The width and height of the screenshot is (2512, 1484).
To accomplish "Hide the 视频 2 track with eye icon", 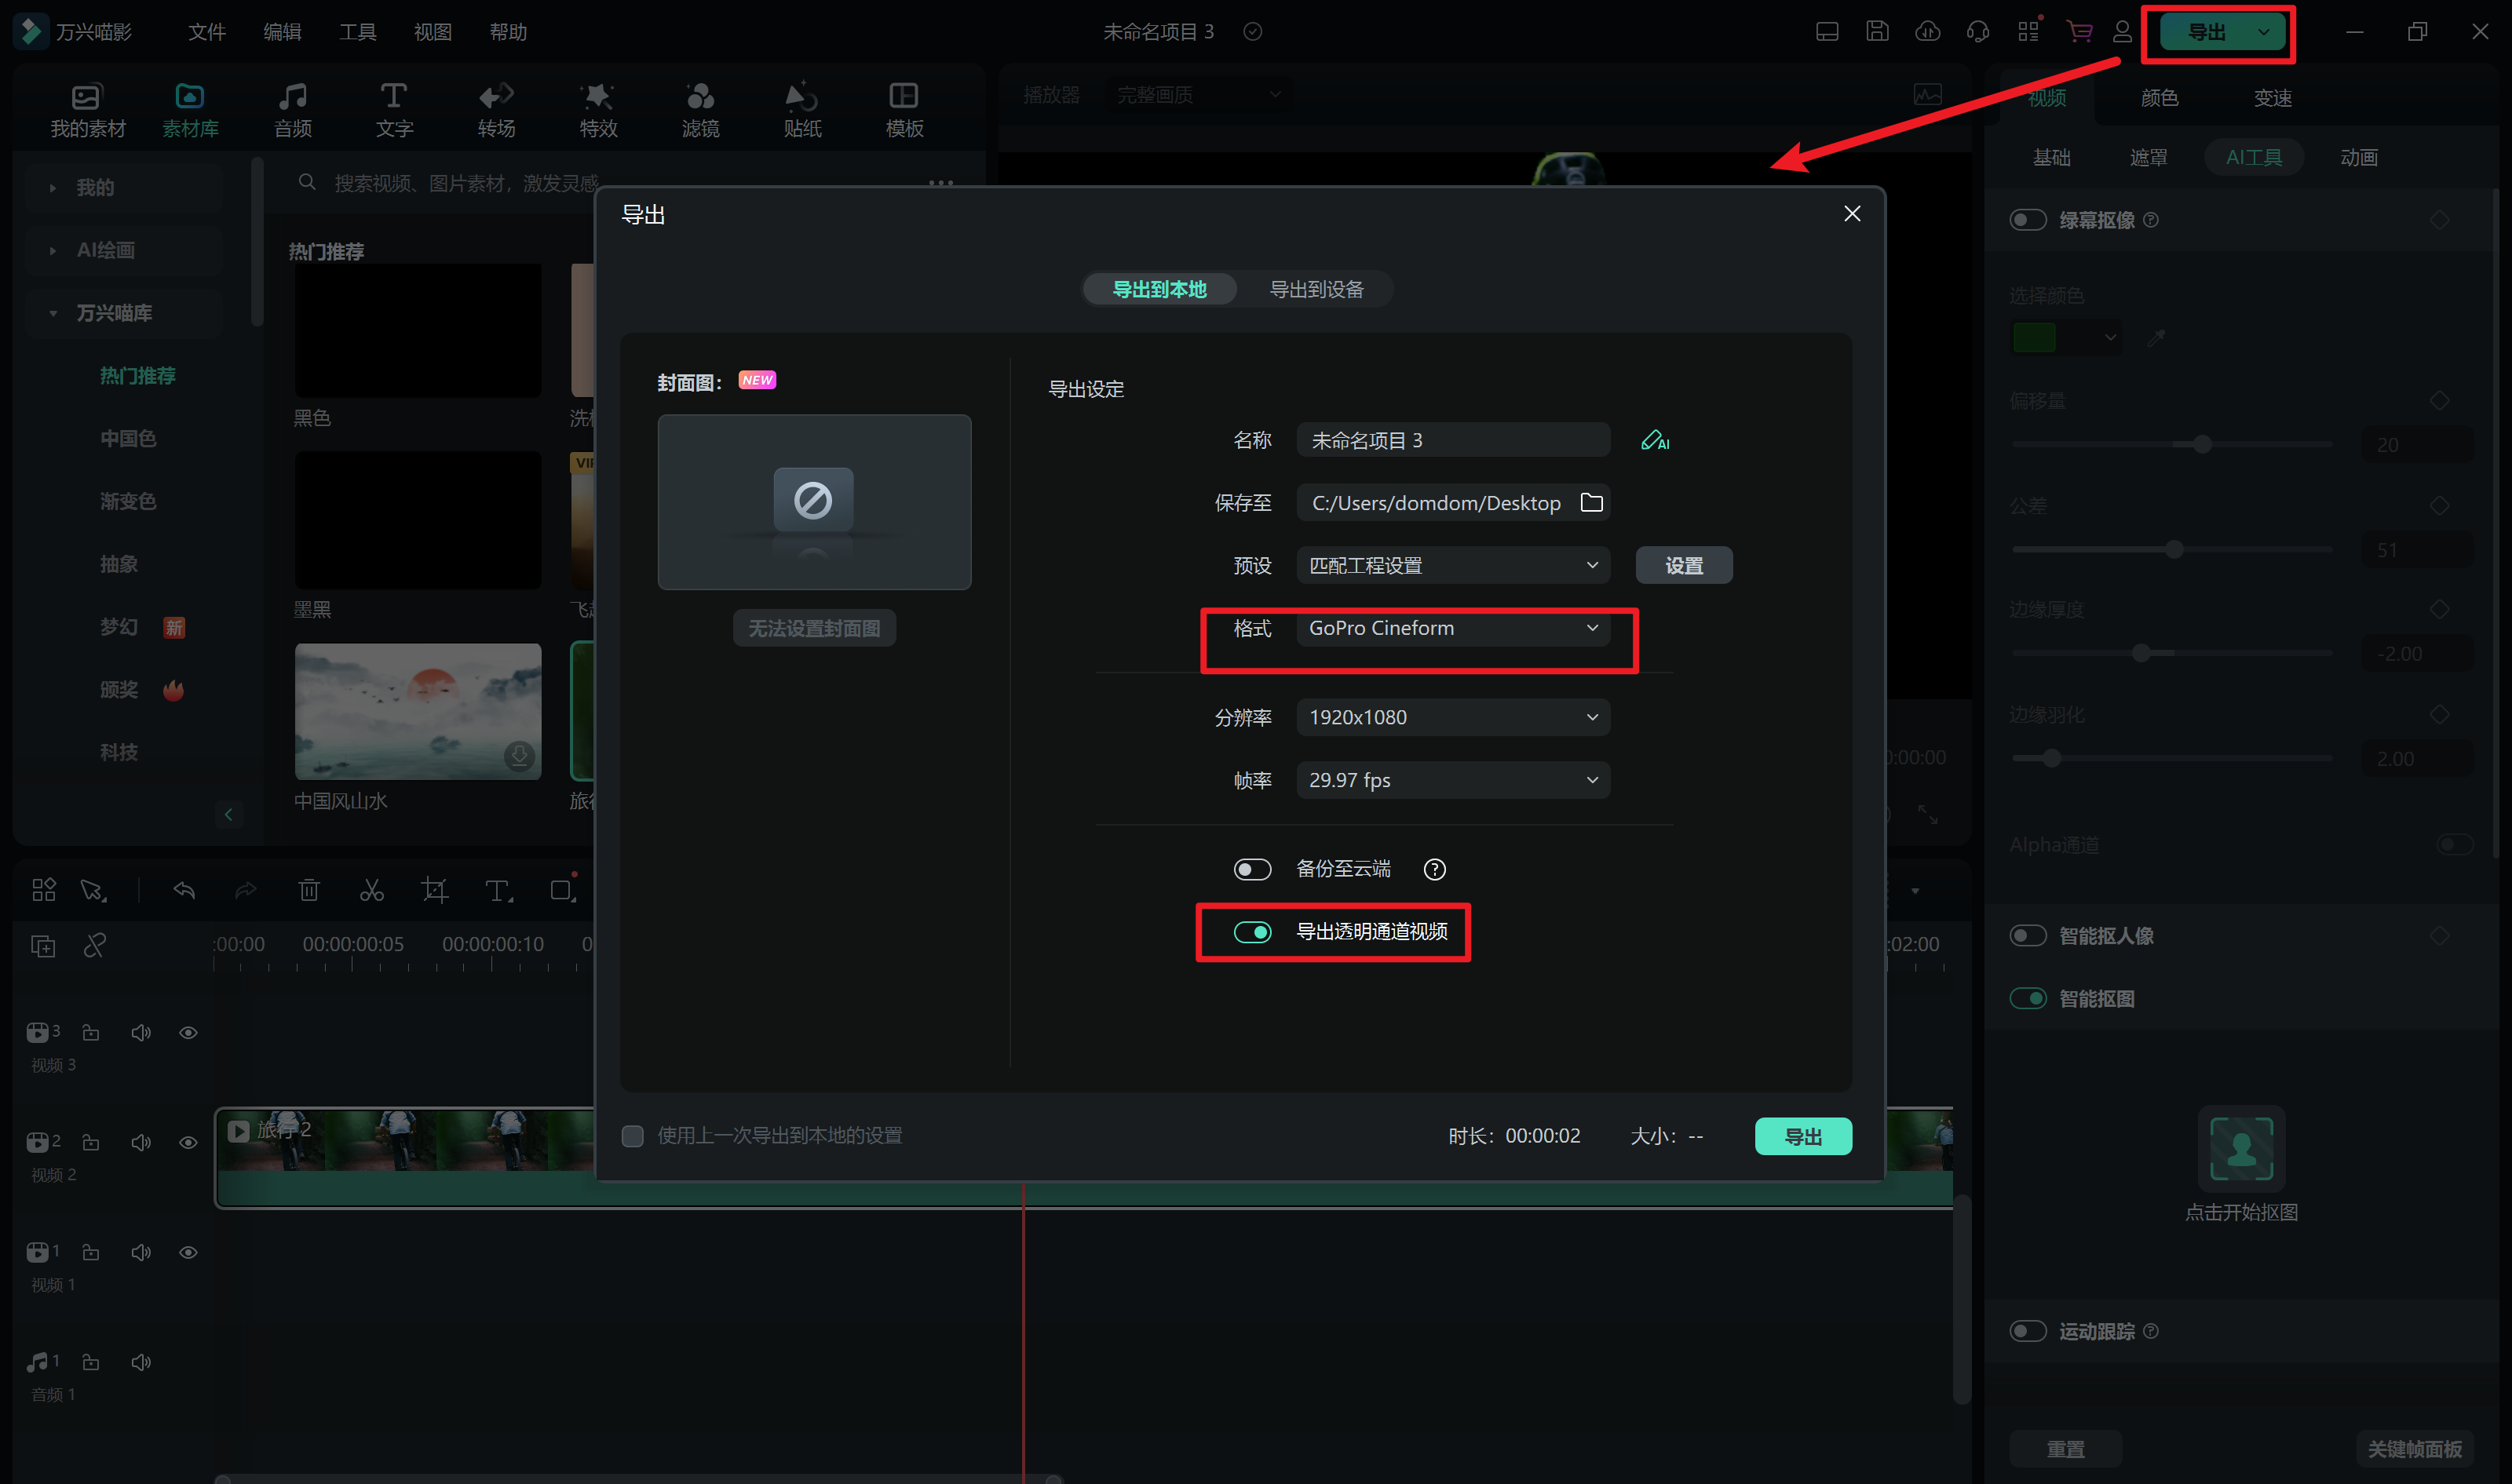I will [188, 1142].
